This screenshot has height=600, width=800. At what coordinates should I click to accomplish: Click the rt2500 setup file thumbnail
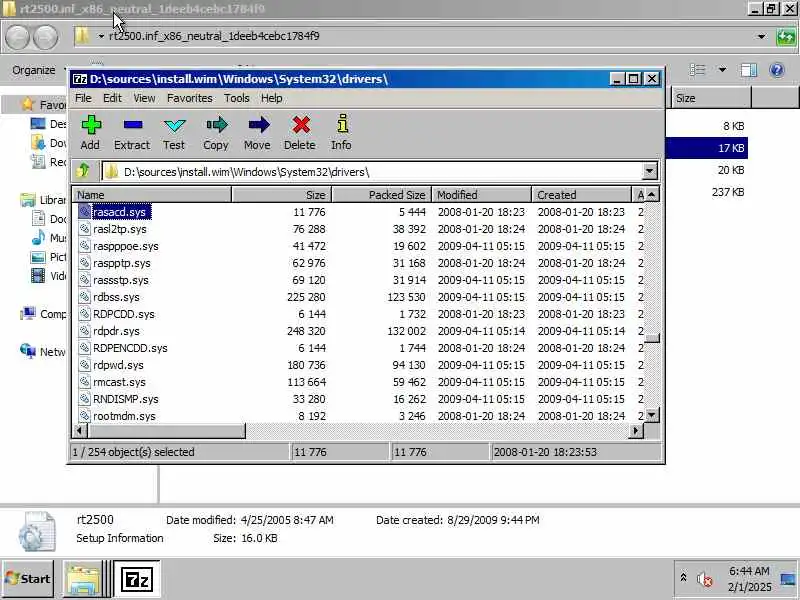(x=37, y=532)
